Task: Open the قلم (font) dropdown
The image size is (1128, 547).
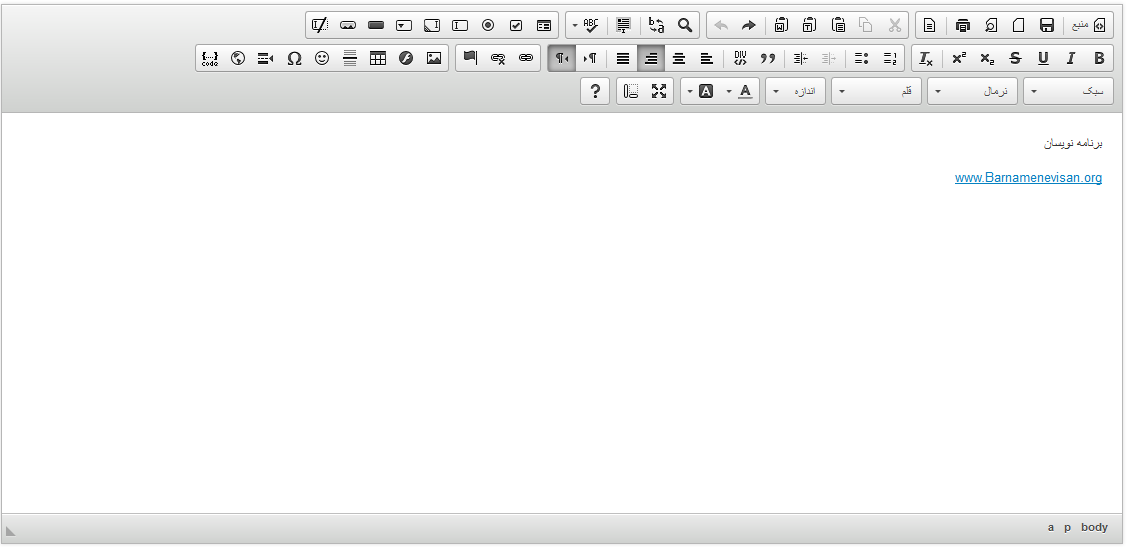Action: pyautogui.click(x=877, y=91)
